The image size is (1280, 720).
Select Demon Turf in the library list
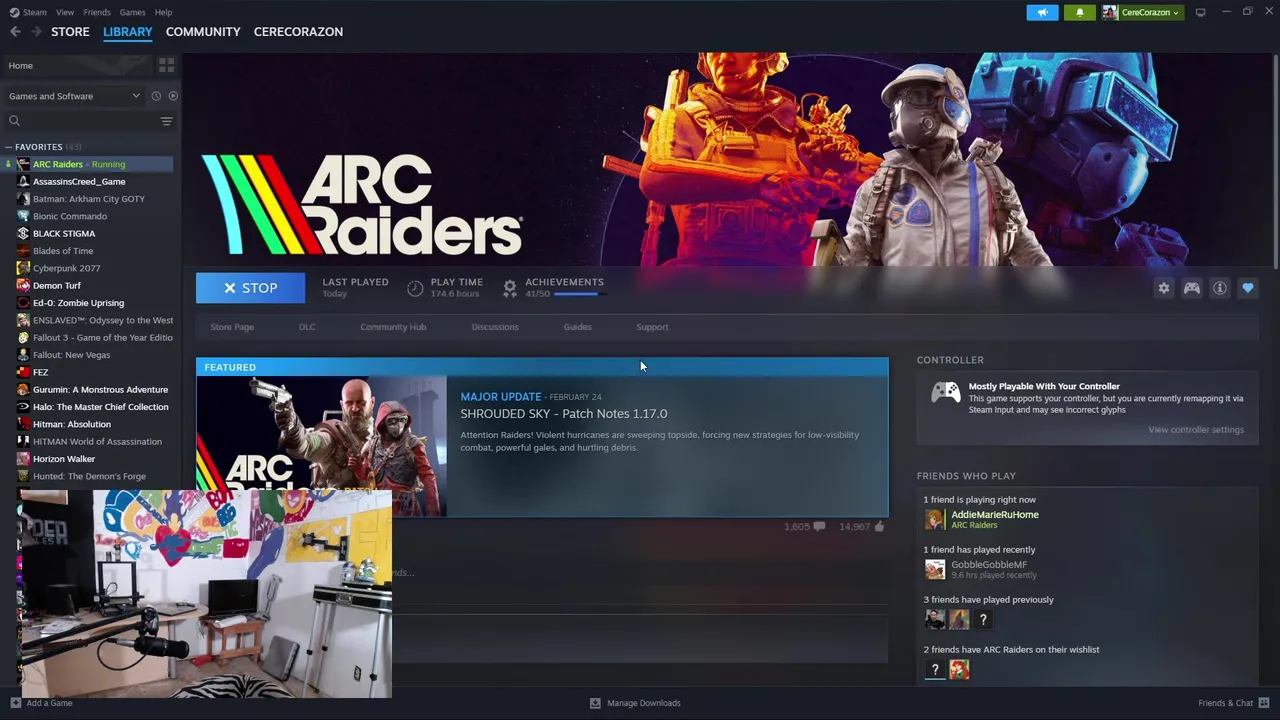(56, 285)
